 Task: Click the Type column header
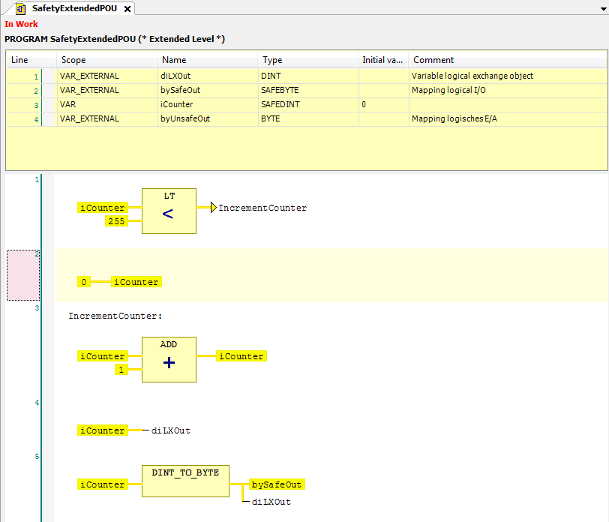(272, 60)
